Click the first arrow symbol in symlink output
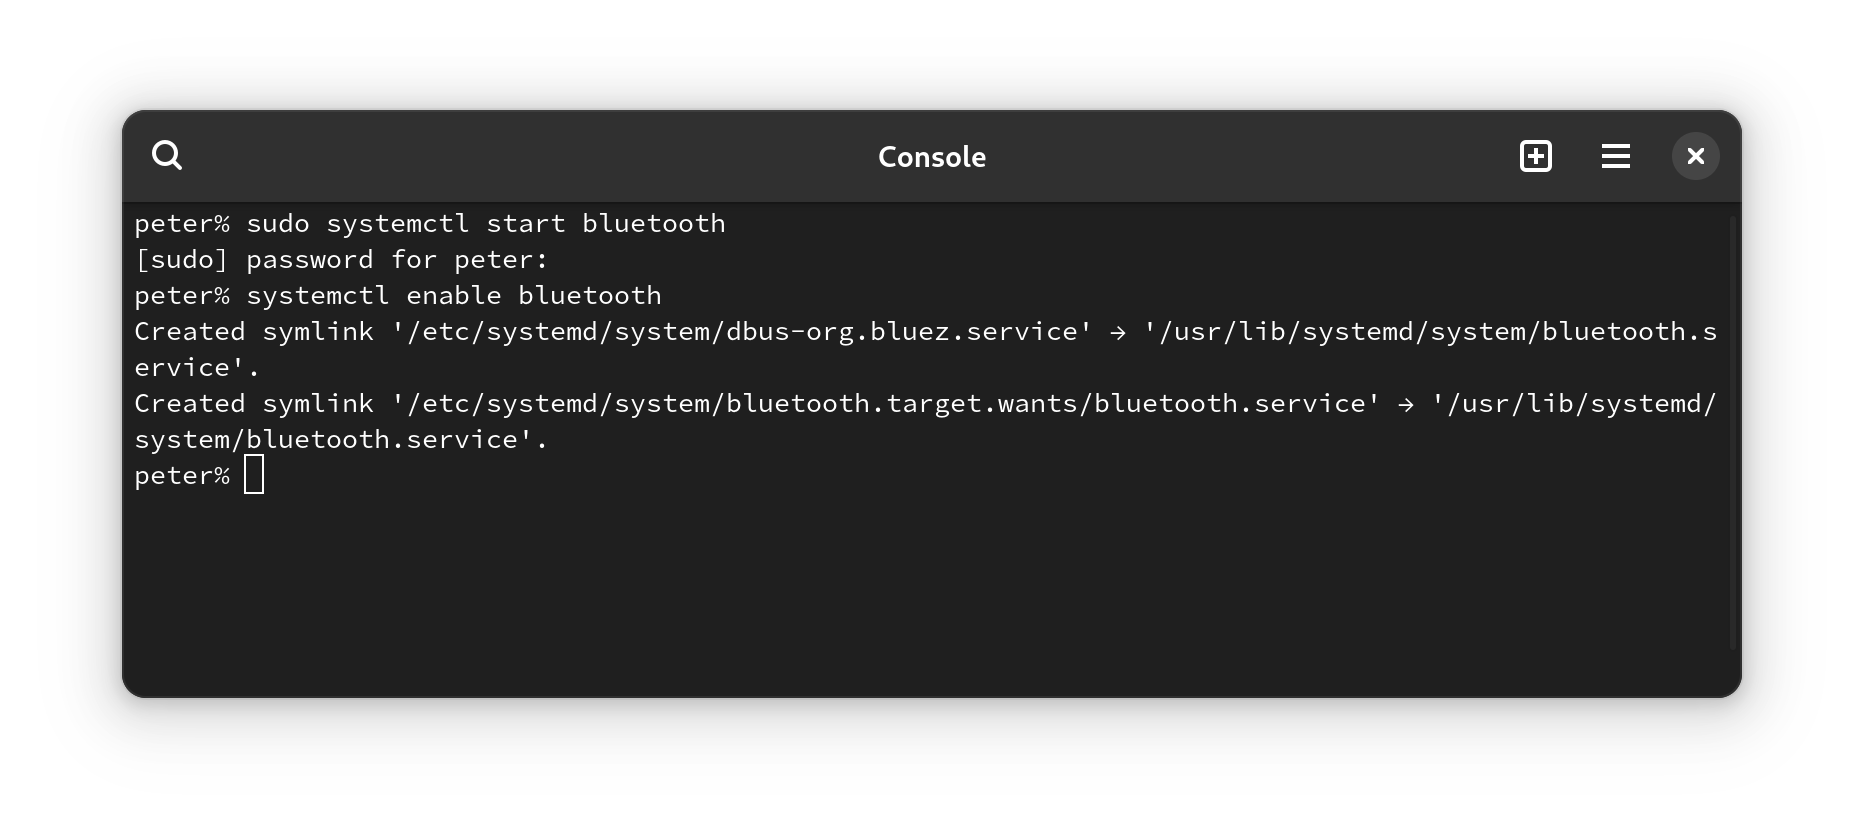1864x832 pixels. [x=1118, y=332]
